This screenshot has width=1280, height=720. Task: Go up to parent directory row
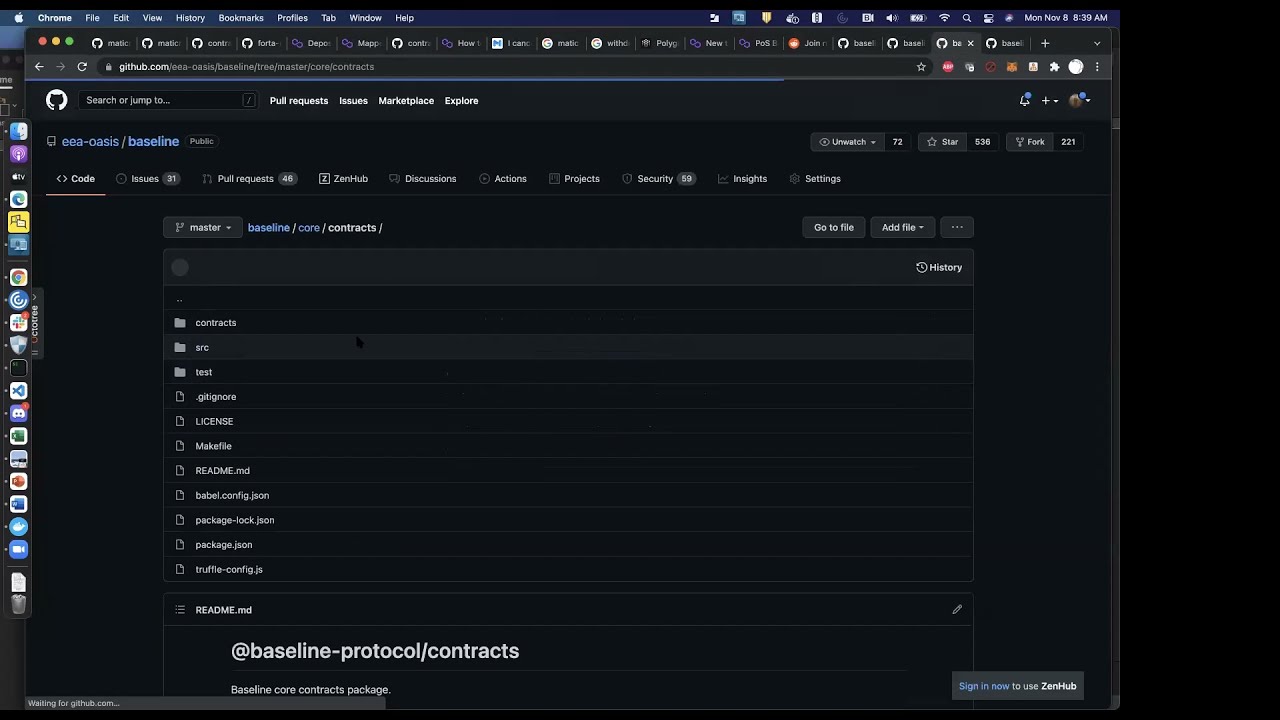coord(568,298)
